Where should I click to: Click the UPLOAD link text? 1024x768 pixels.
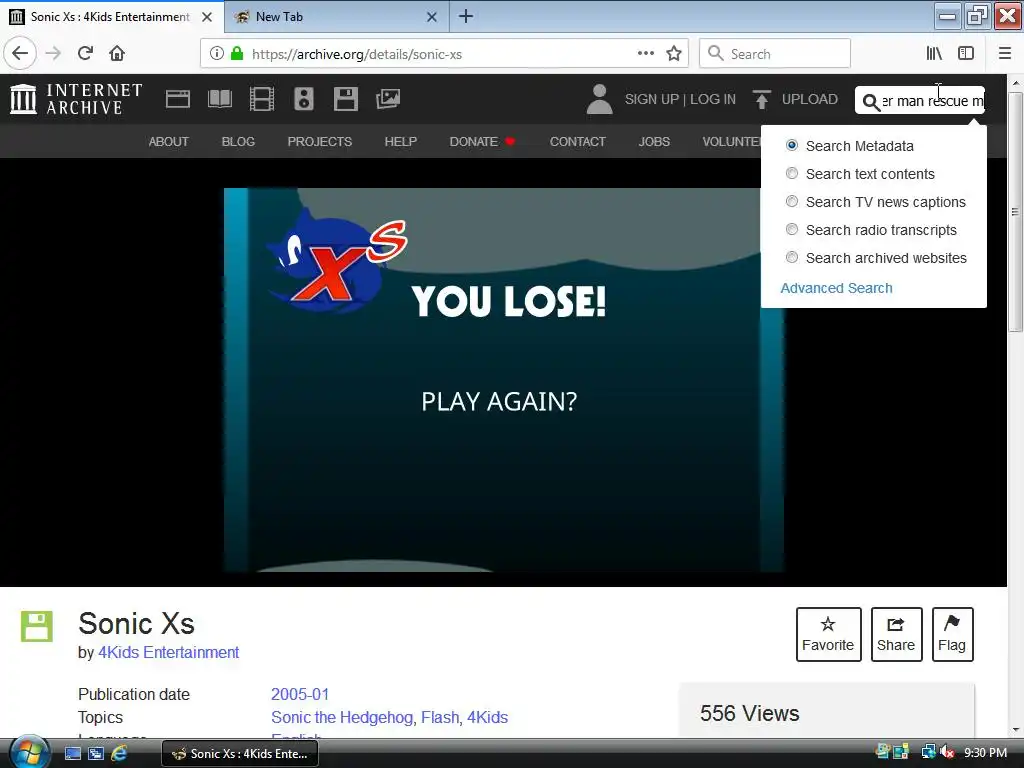[810, 99]
